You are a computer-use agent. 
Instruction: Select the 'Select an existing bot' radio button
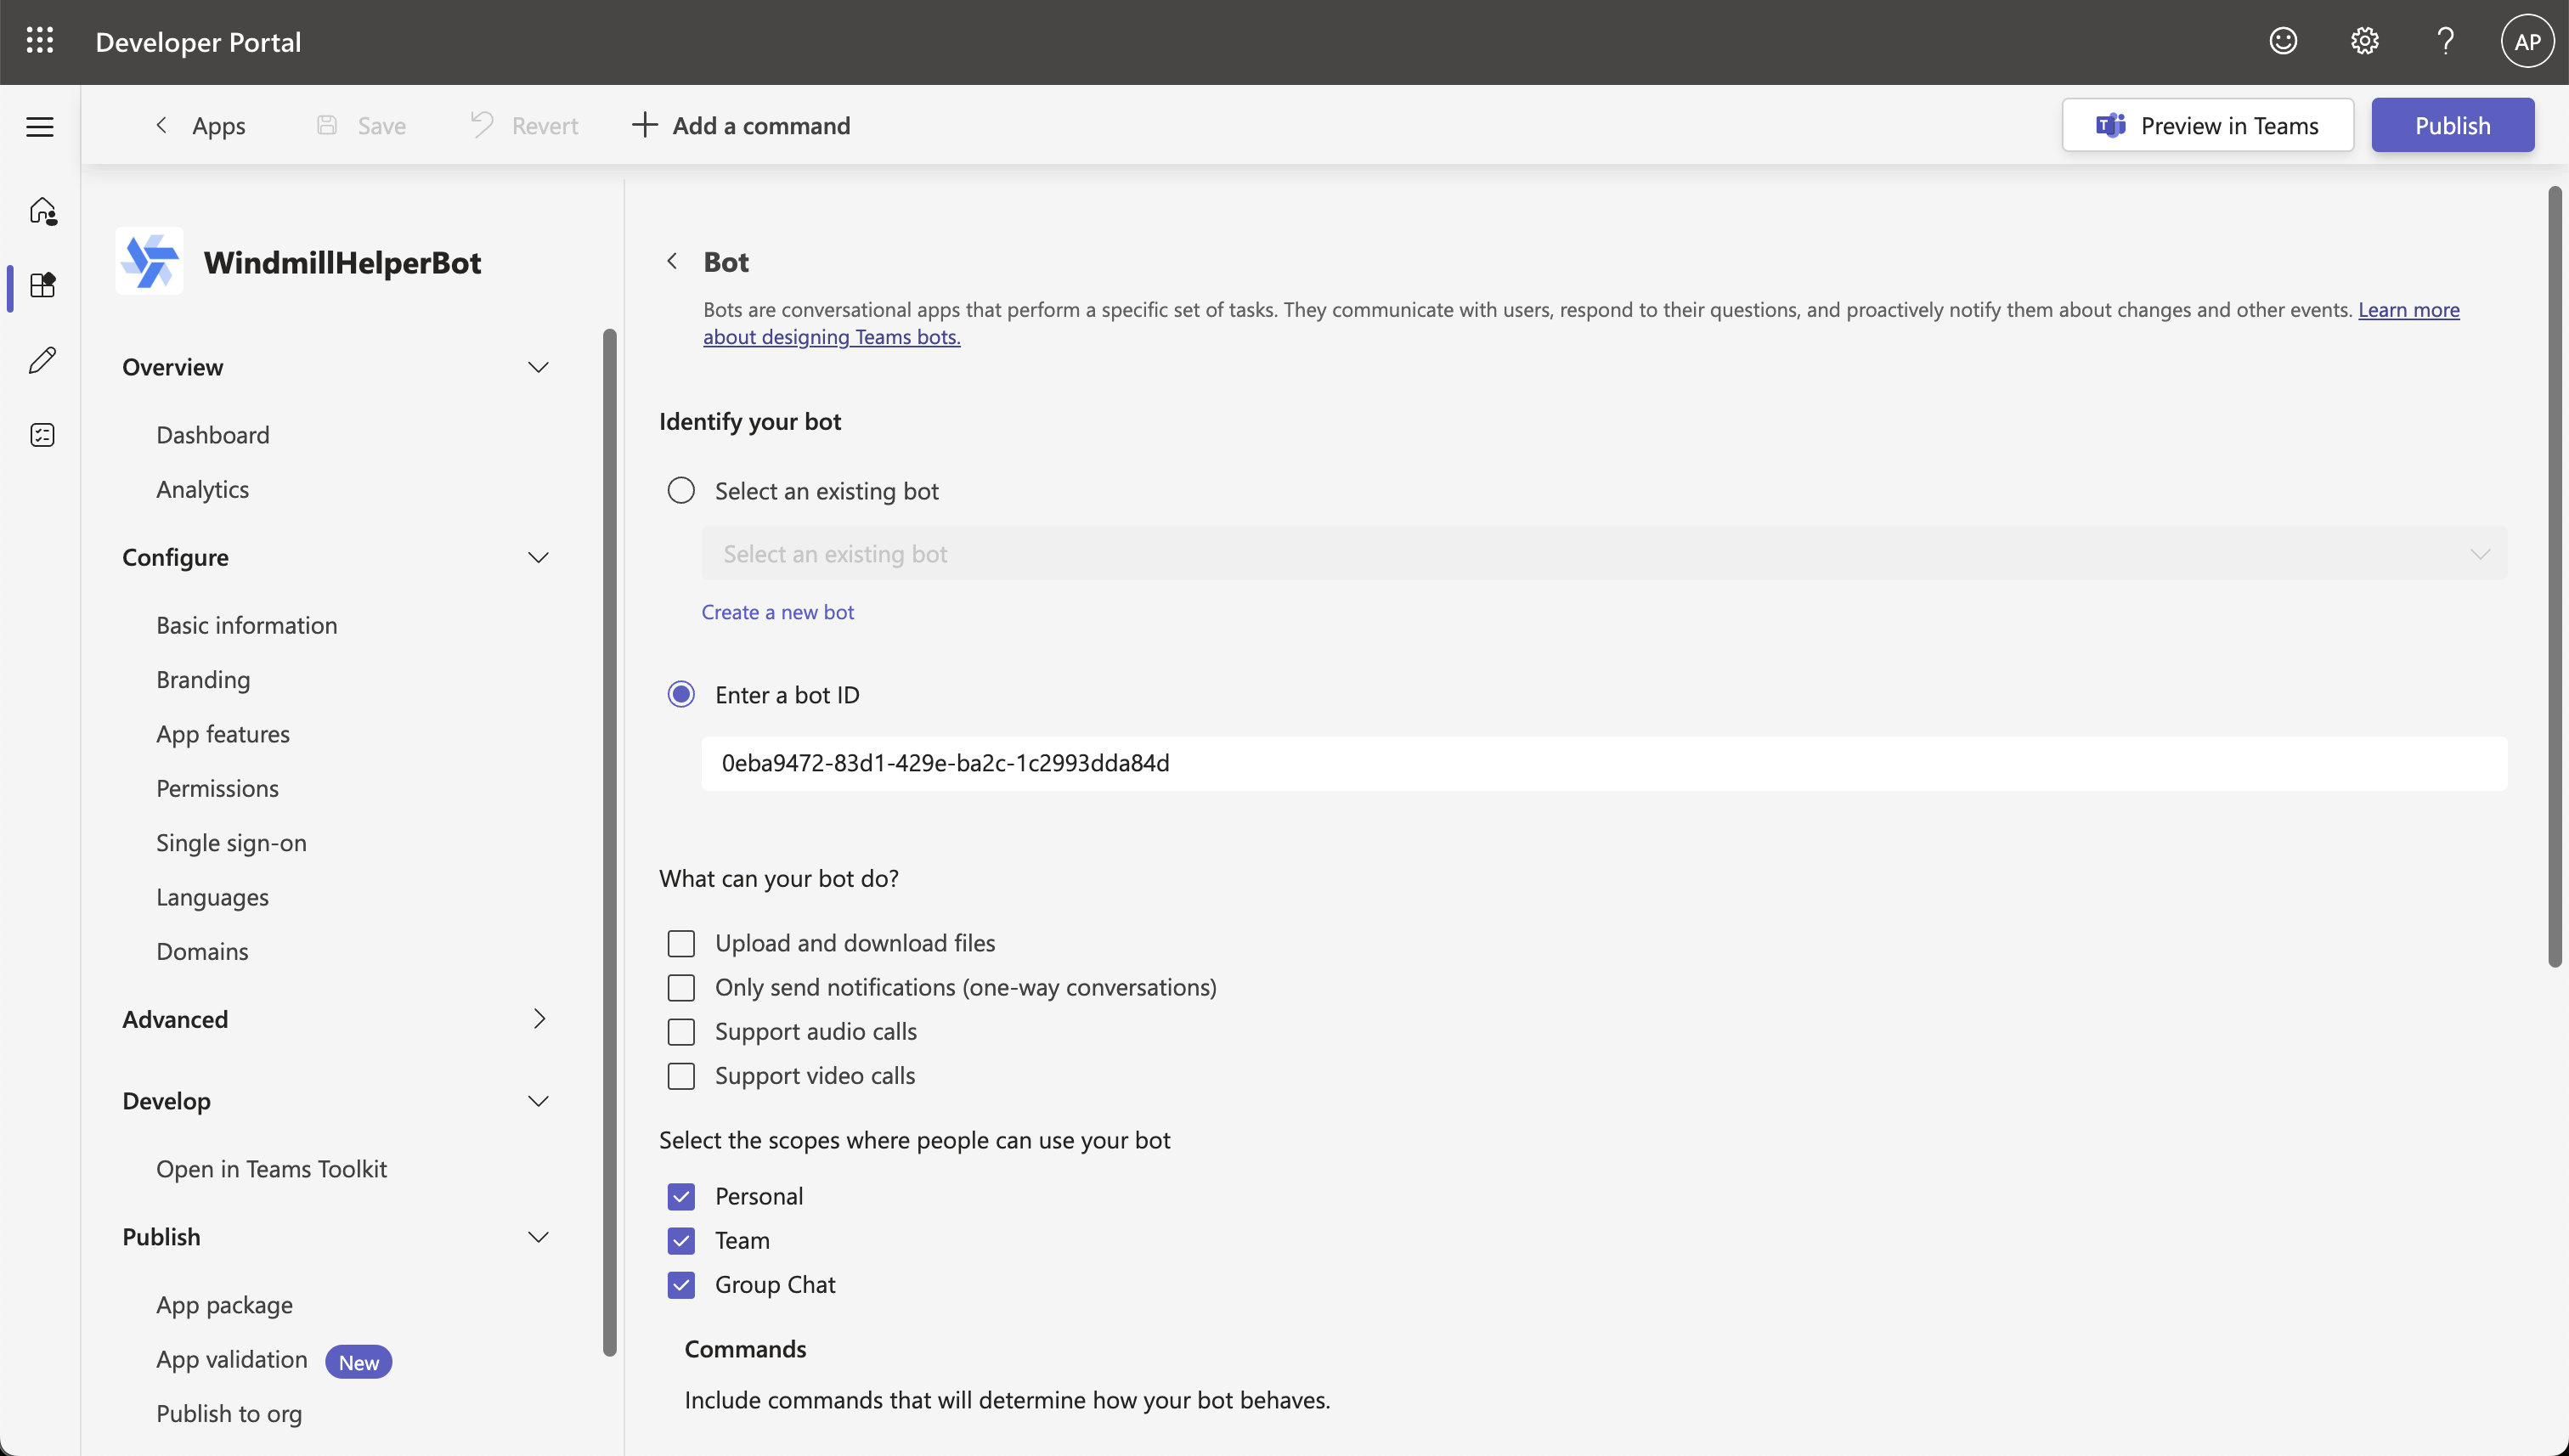[x=681, y=490]
